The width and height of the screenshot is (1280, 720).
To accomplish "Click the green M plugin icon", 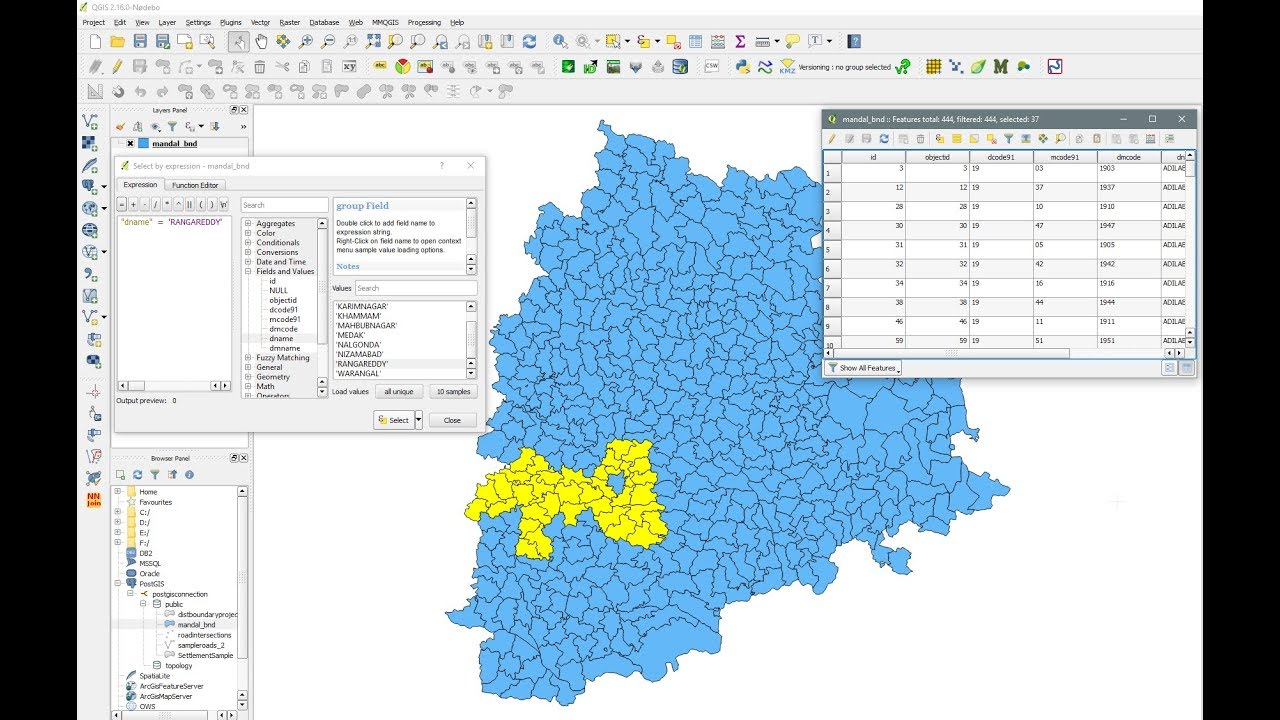I will [x=1001, y=67].
